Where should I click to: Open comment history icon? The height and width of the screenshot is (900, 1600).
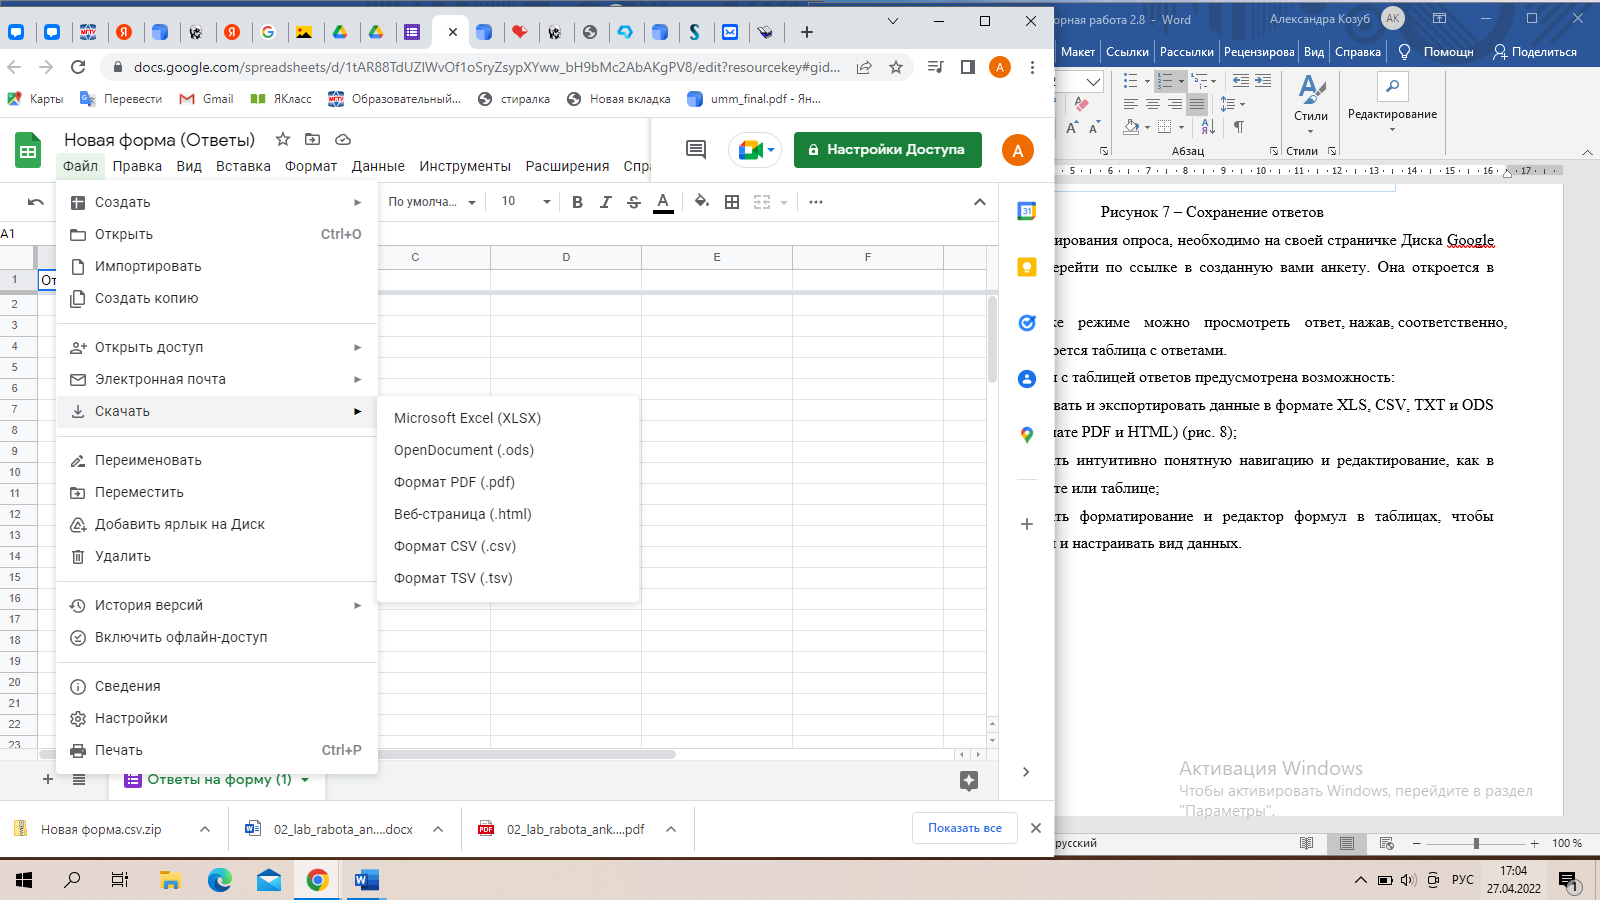coord(696,150)
